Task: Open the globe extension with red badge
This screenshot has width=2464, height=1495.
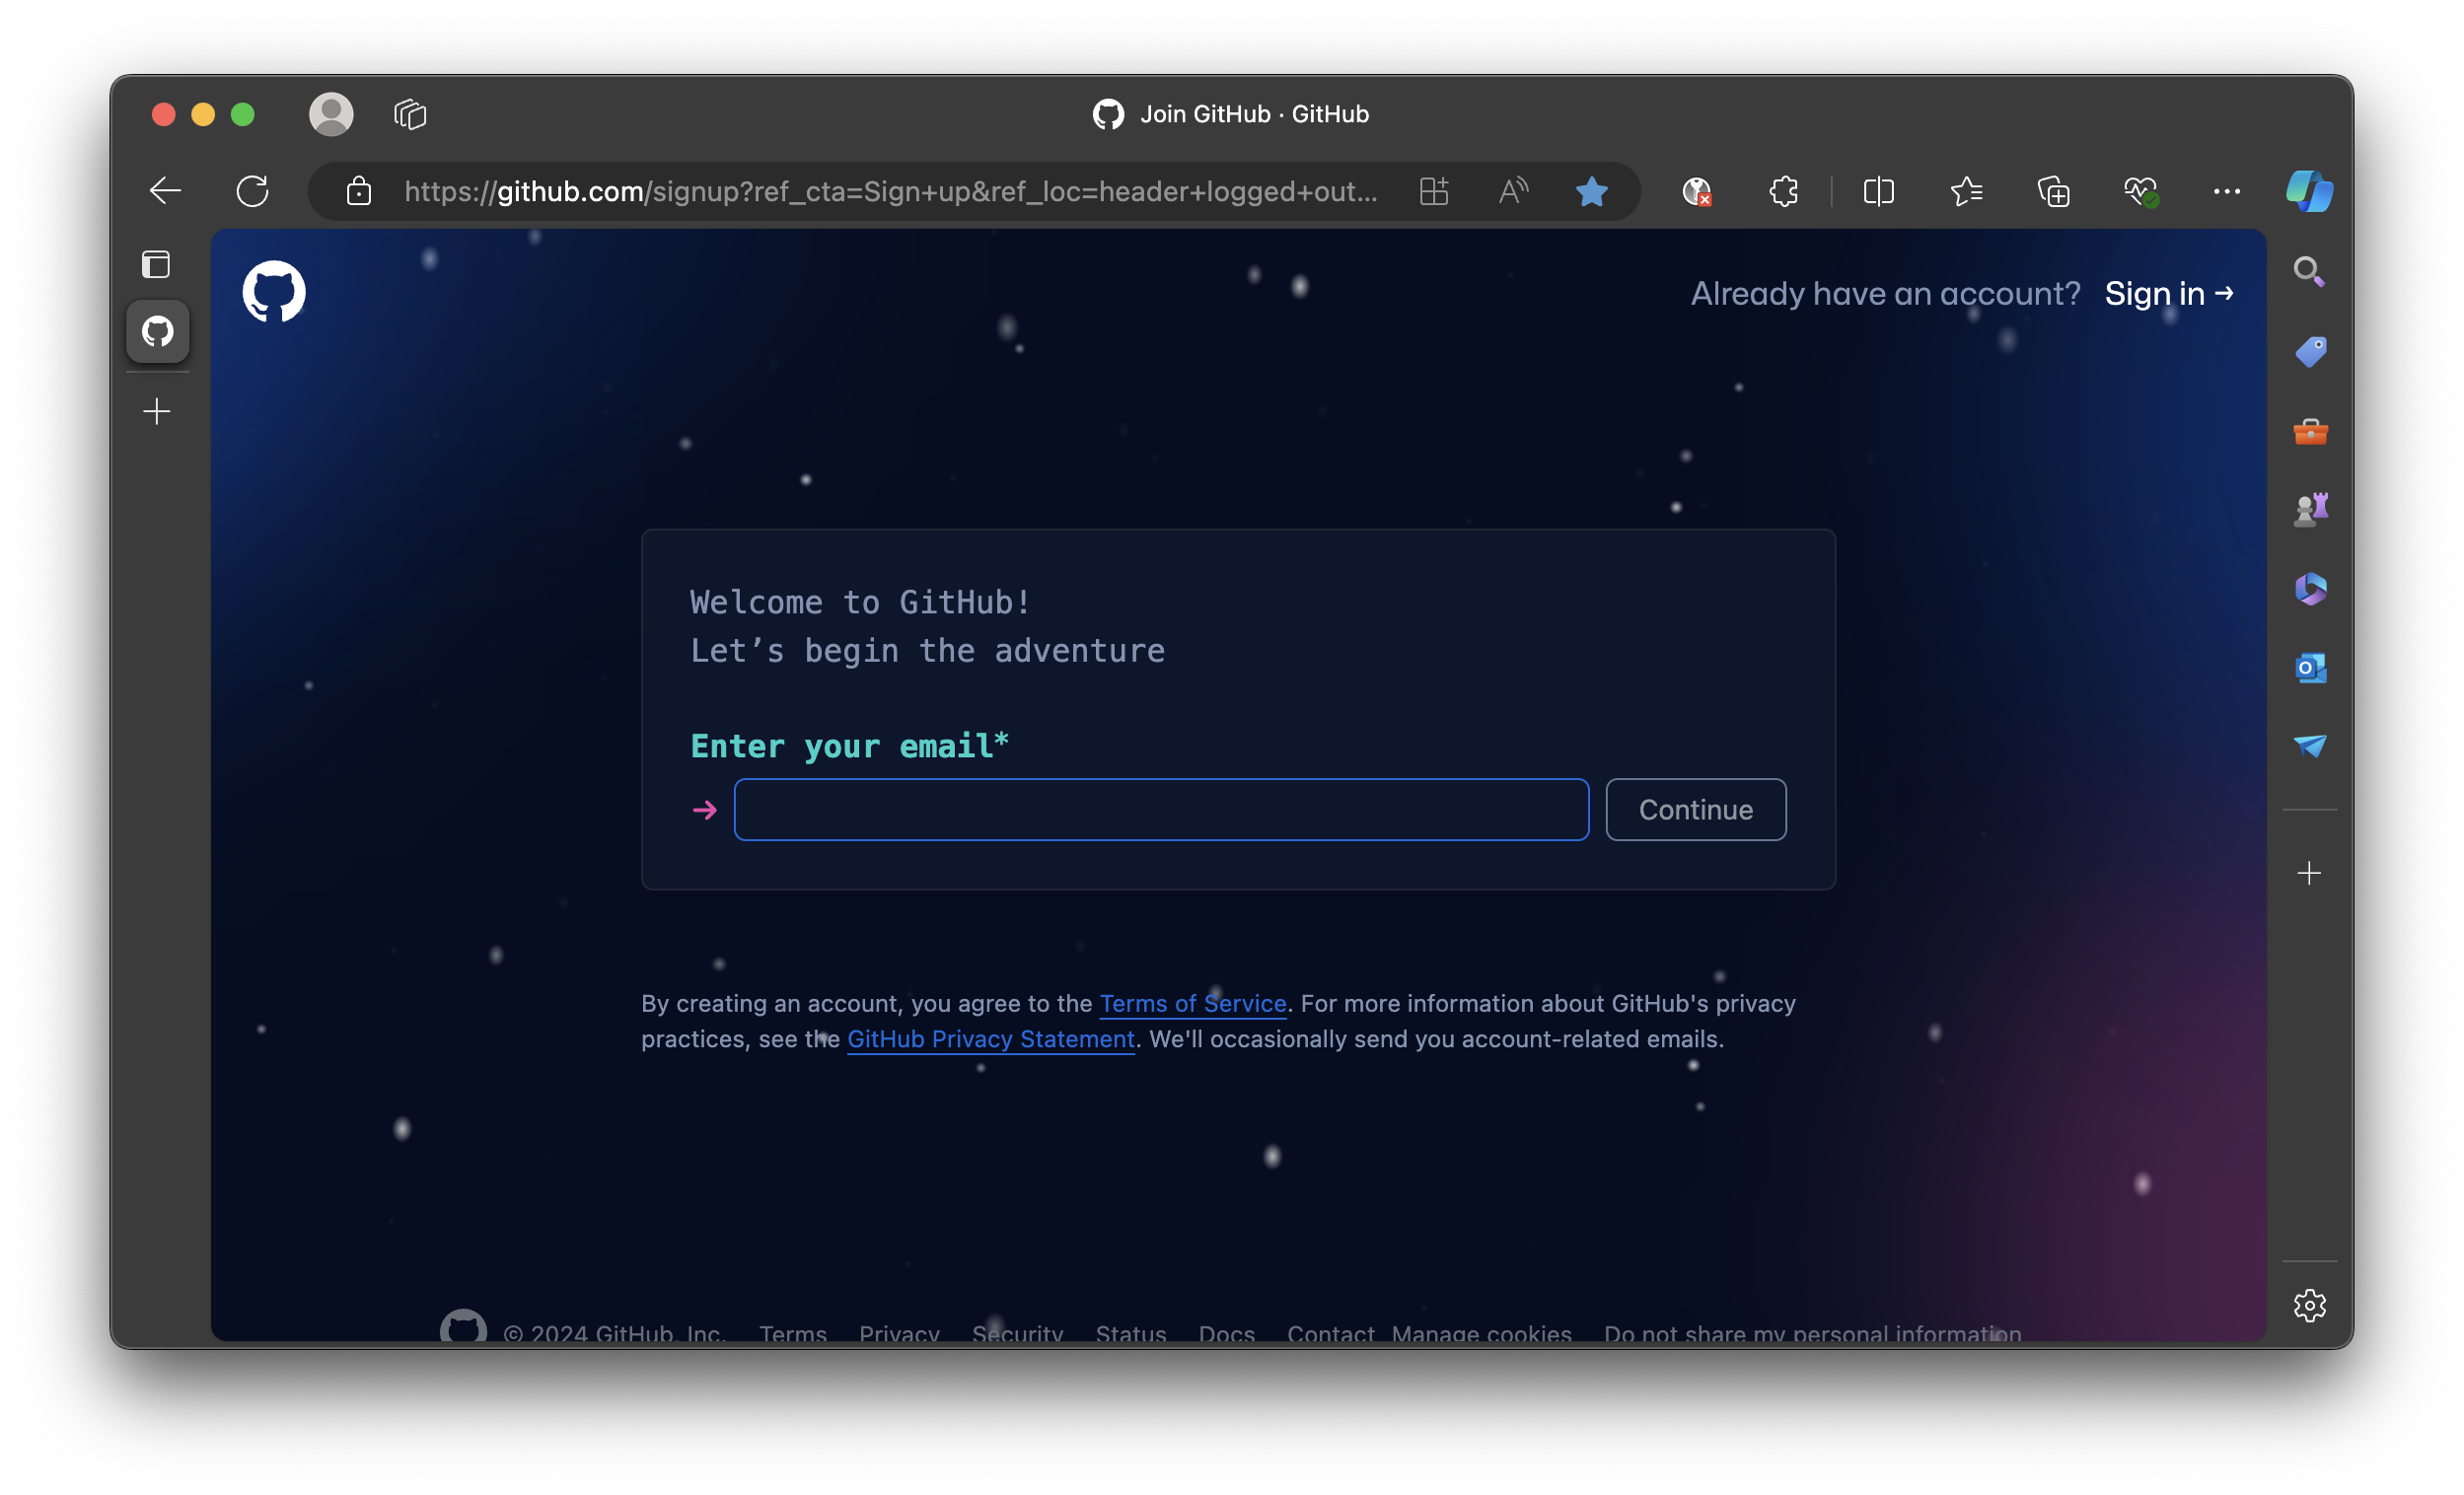Action: click(1697, 191)
